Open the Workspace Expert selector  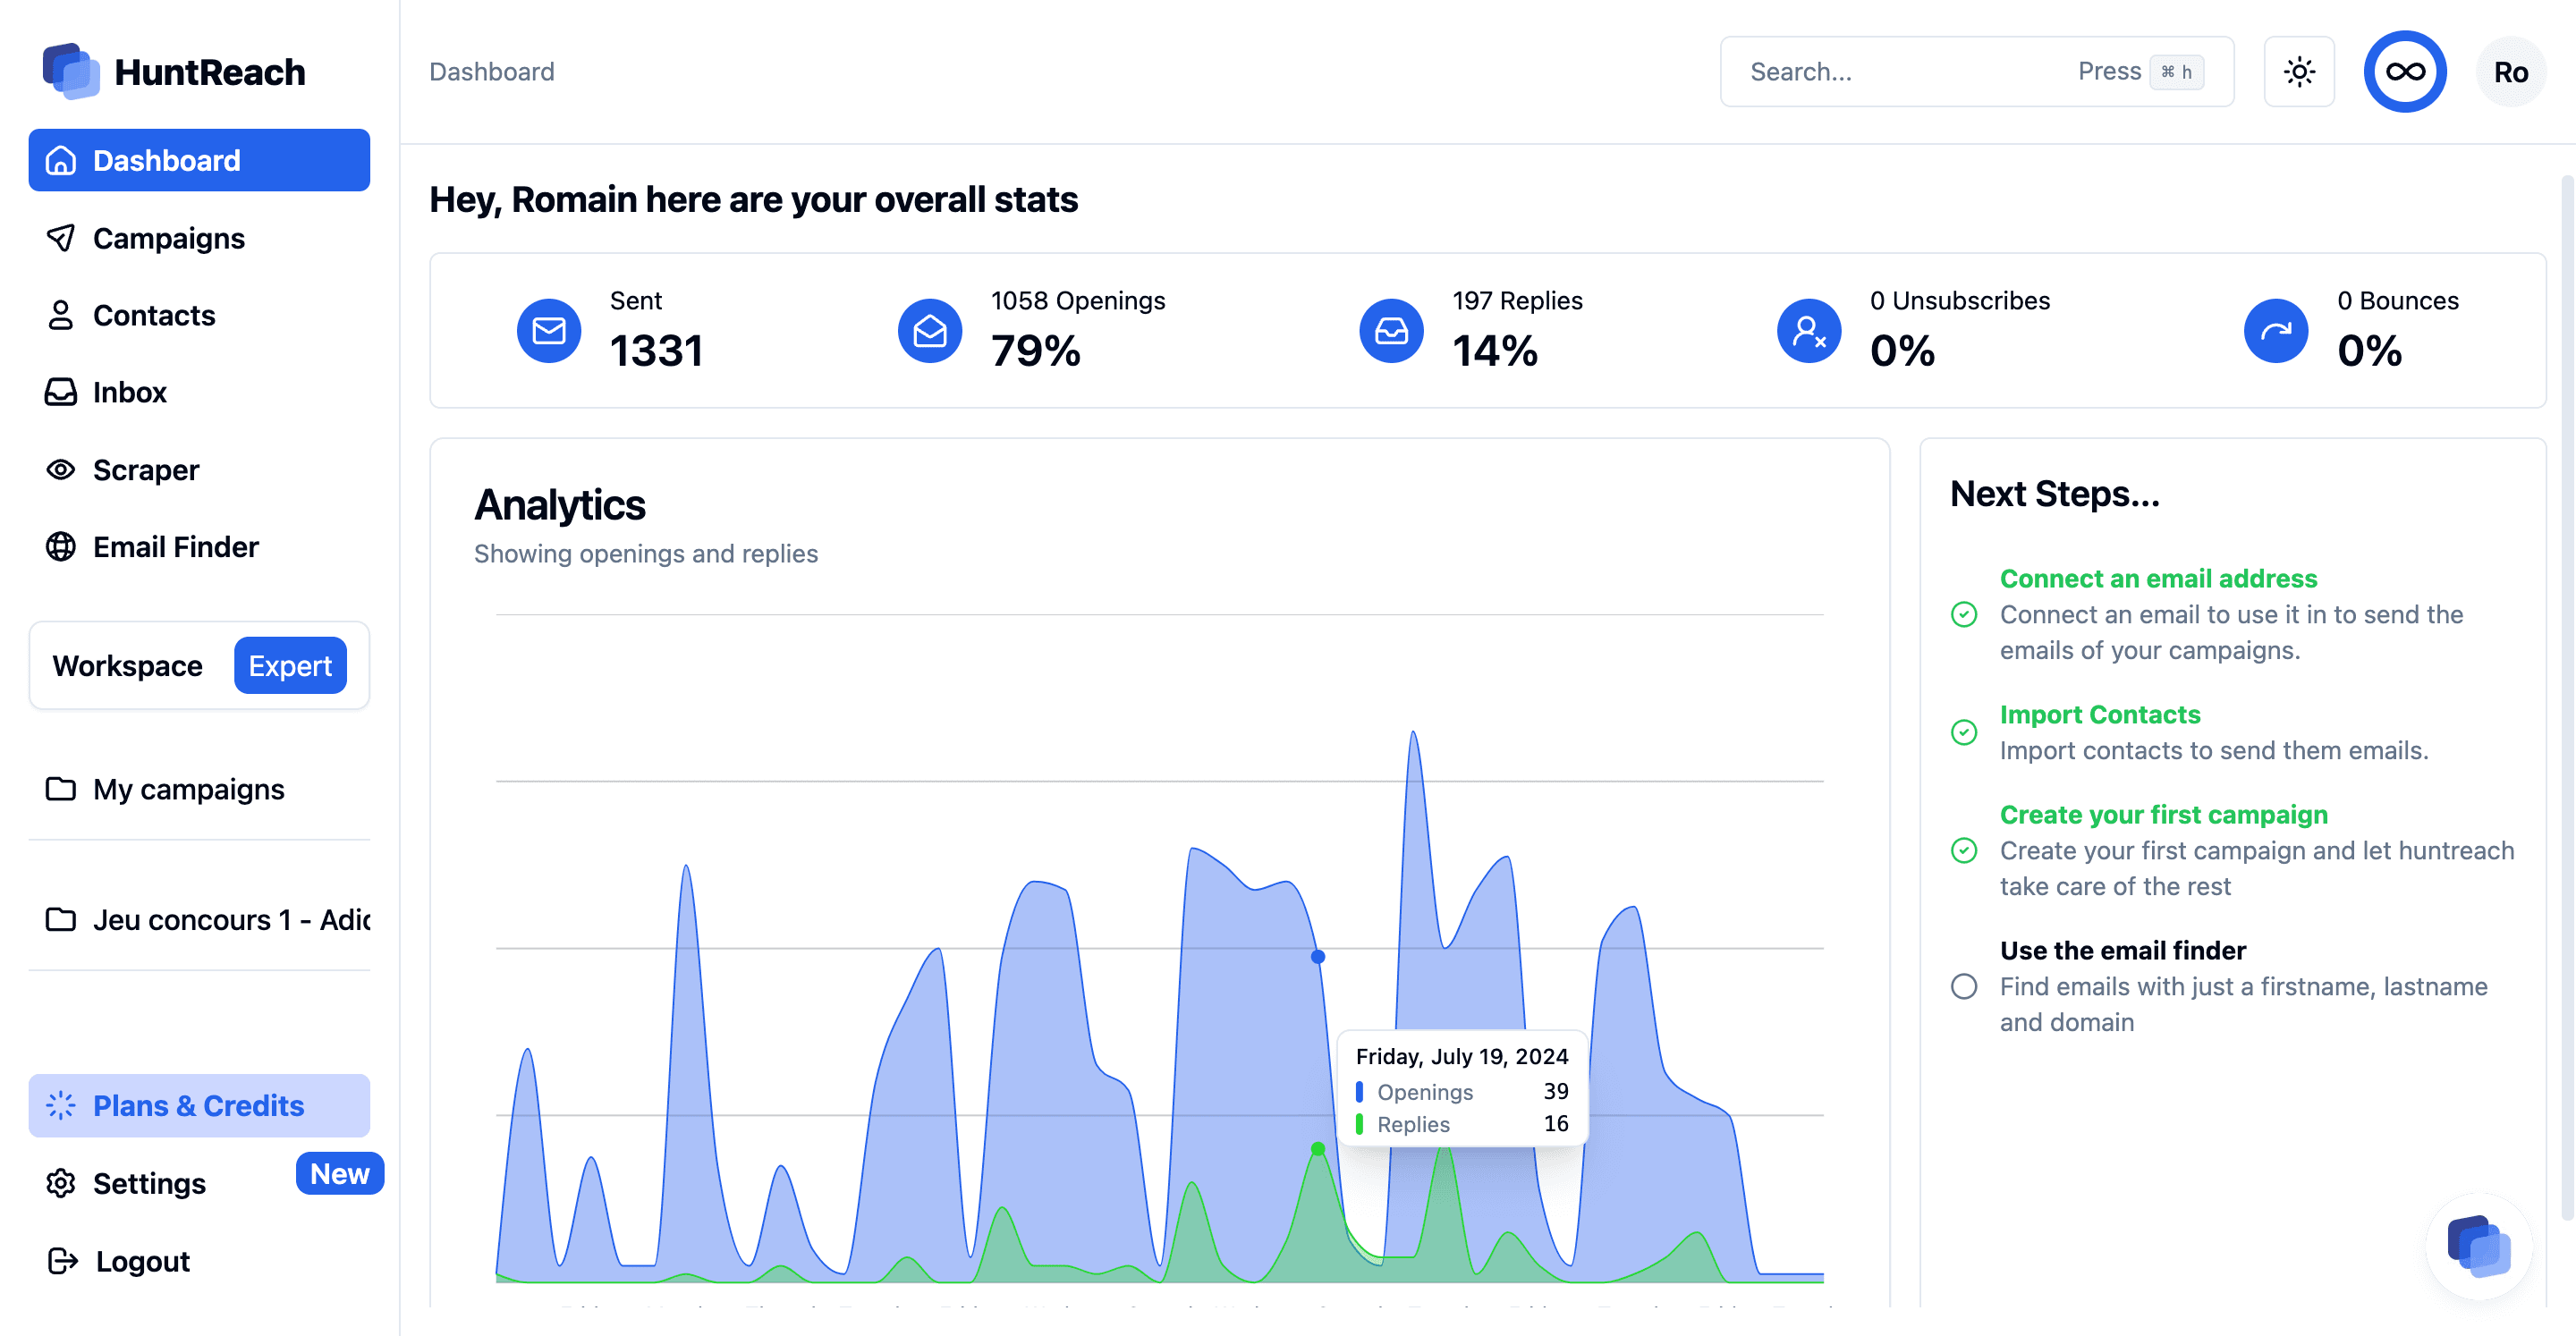pyautogui.click(x=199, y=666)
